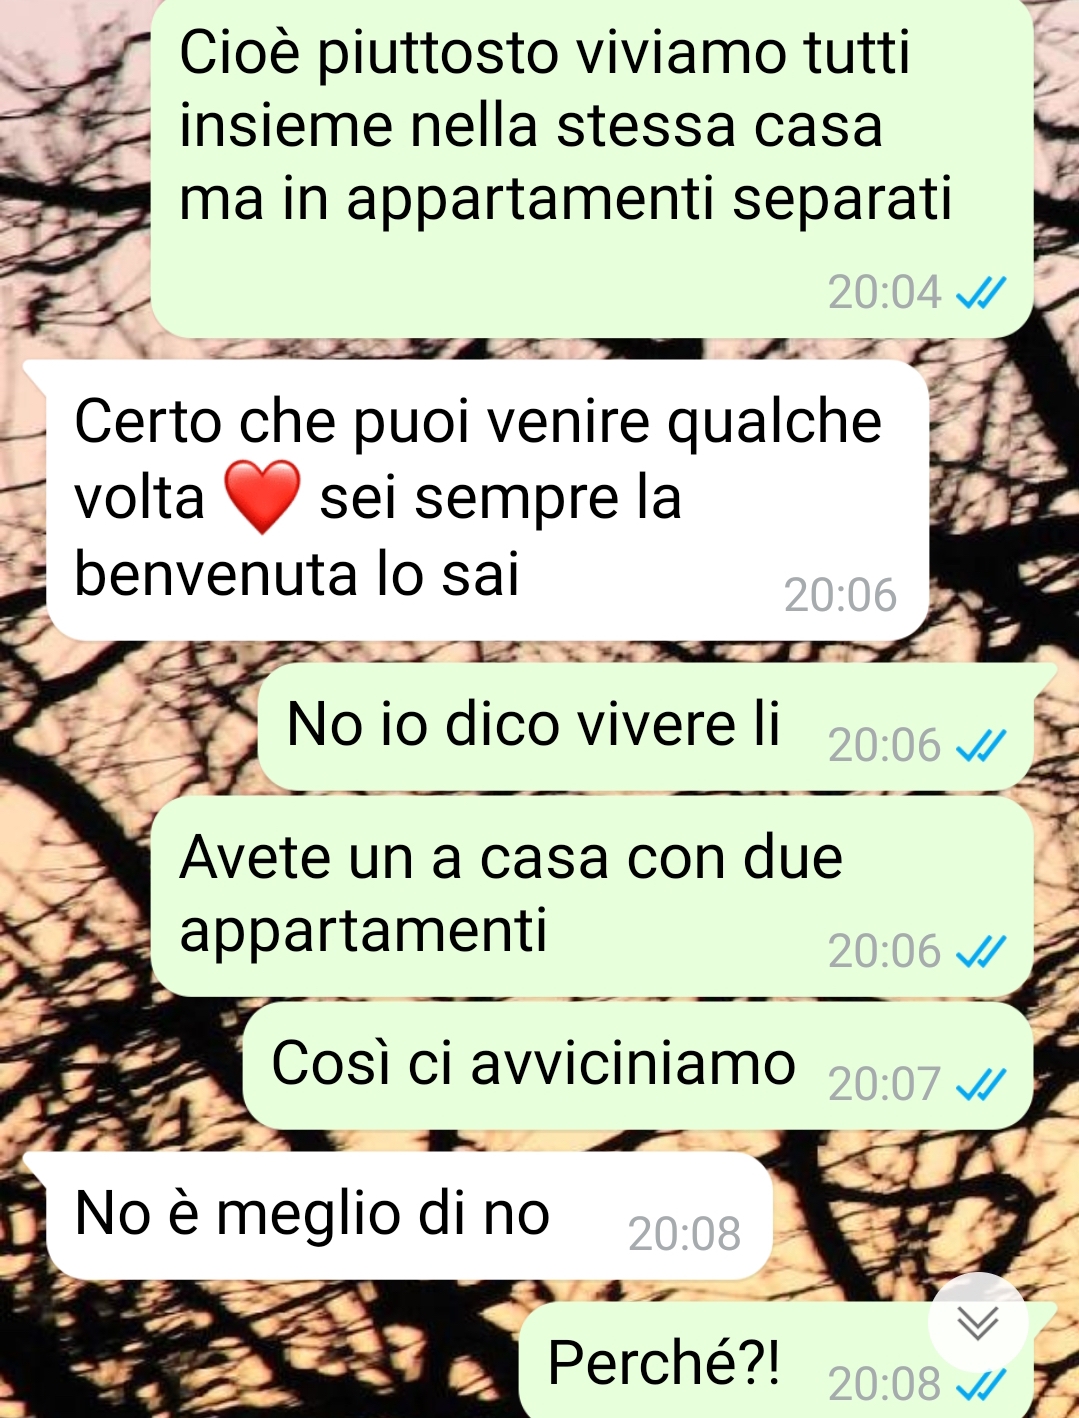Tap read ticks on 'Avete un a casa' message

[x=981, y=951]
